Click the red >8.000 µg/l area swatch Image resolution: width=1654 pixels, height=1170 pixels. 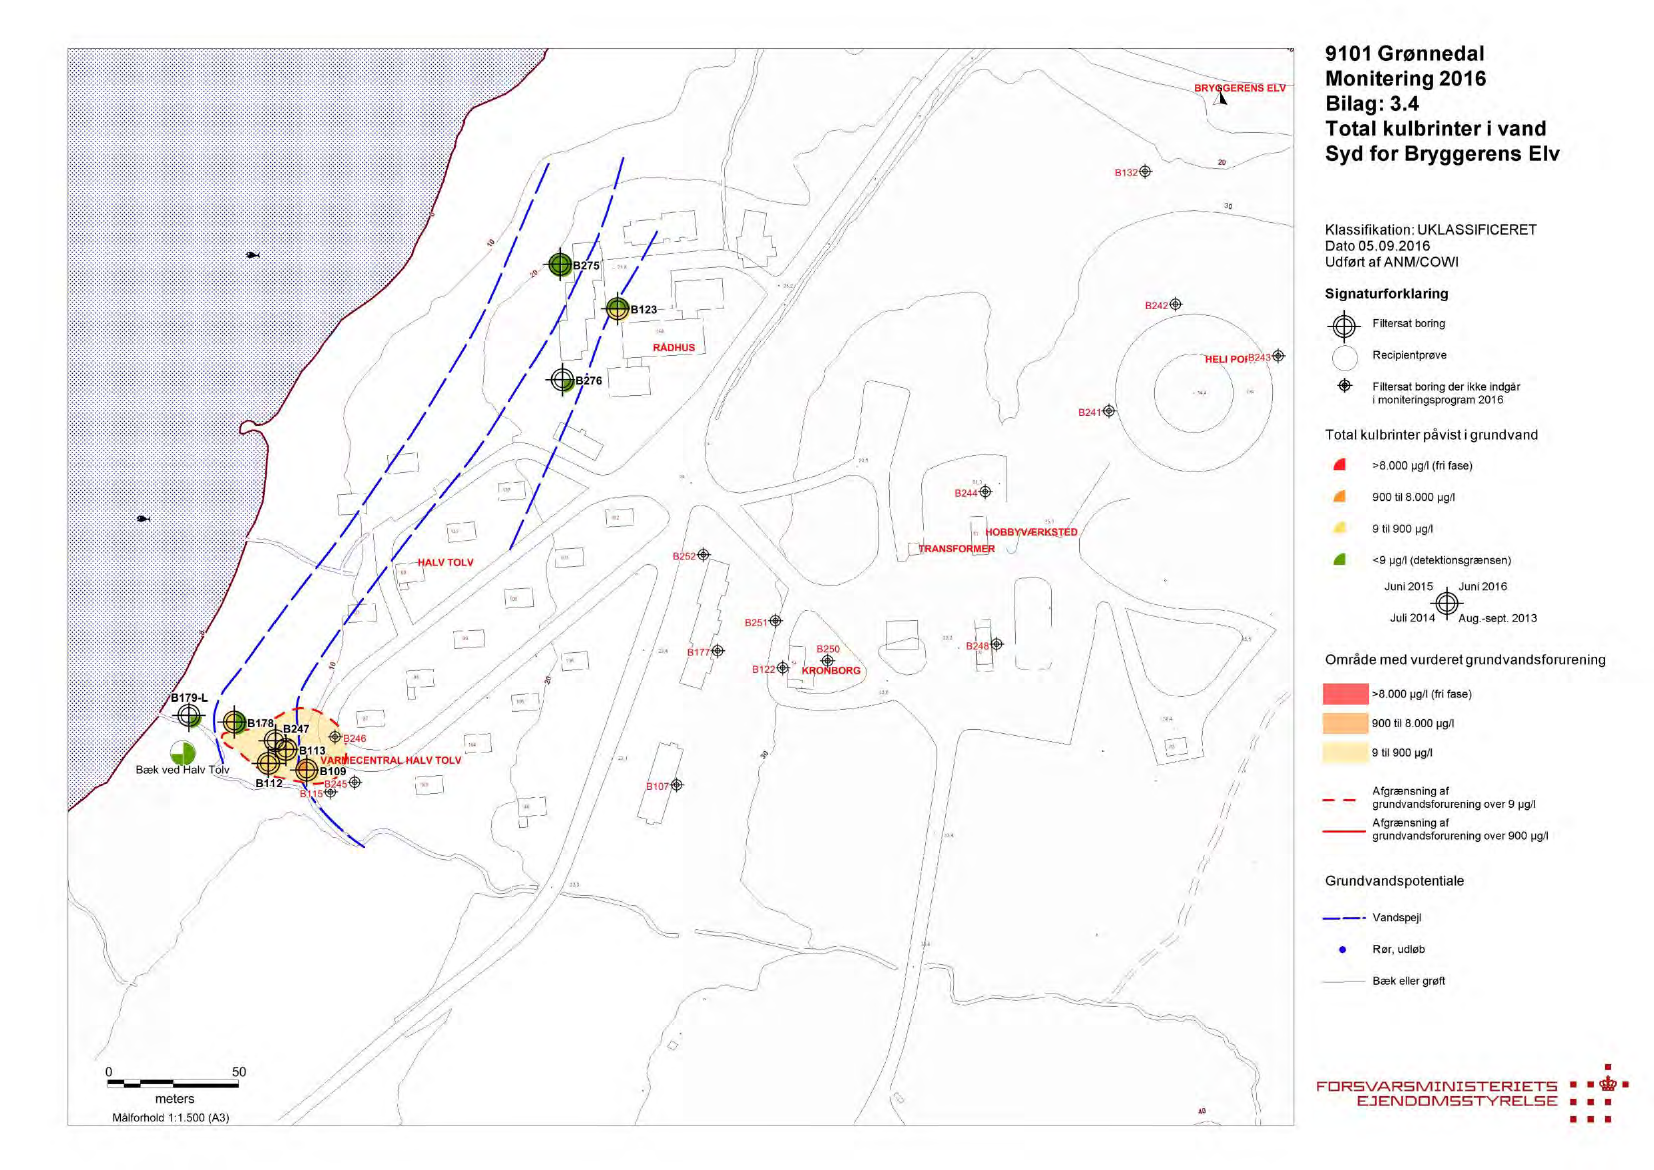coord(1345,694)
